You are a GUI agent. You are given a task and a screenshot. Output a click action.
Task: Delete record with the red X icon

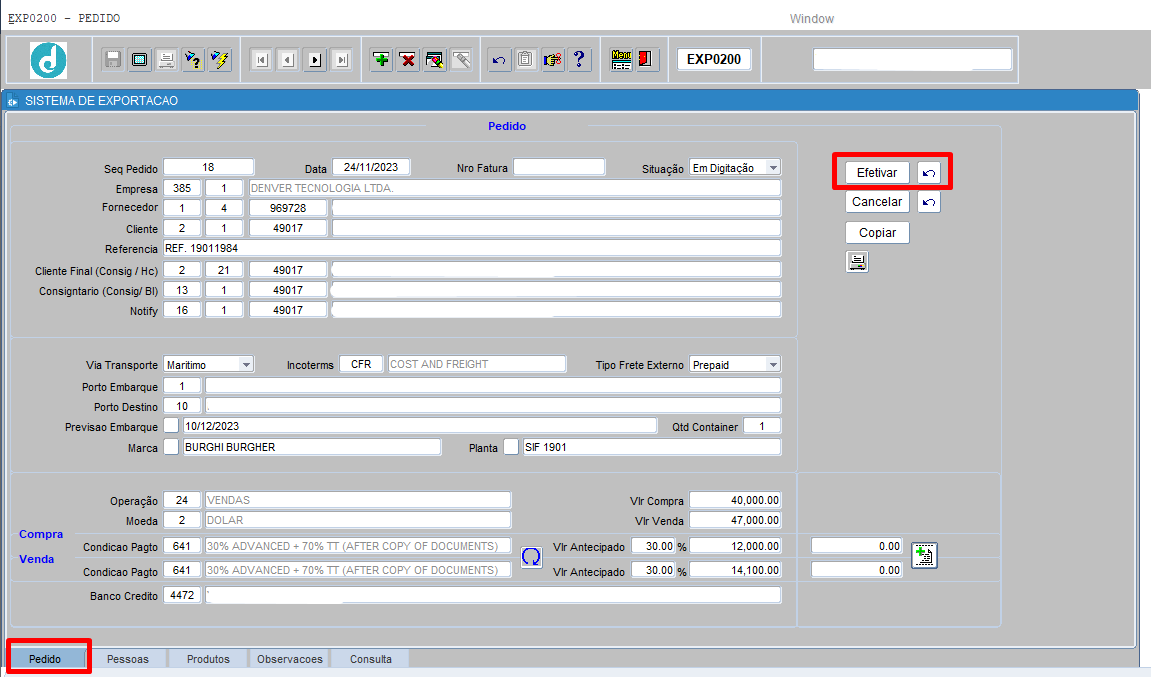click(x=407, y=59)
